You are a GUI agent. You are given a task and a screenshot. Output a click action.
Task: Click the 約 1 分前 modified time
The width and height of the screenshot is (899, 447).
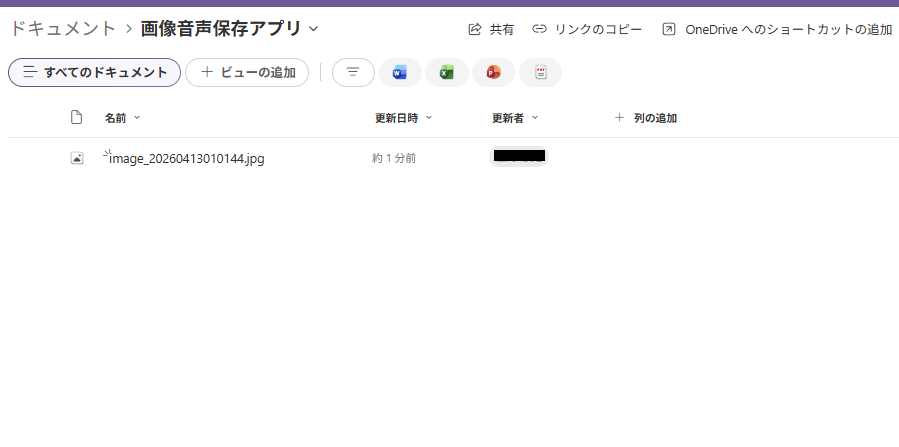click(394, 158)
